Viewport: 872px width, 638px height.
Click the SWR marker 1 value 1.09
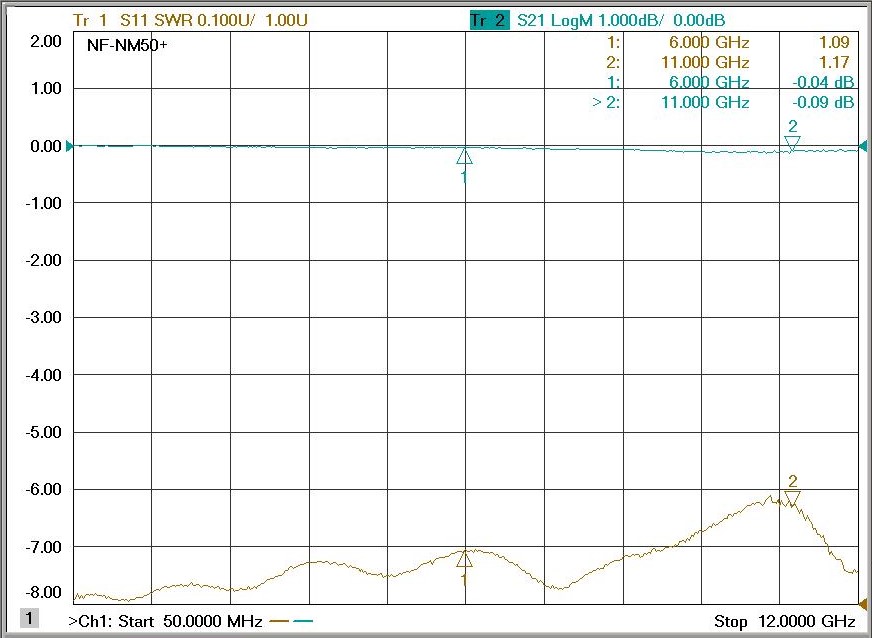tap(834, 42)
